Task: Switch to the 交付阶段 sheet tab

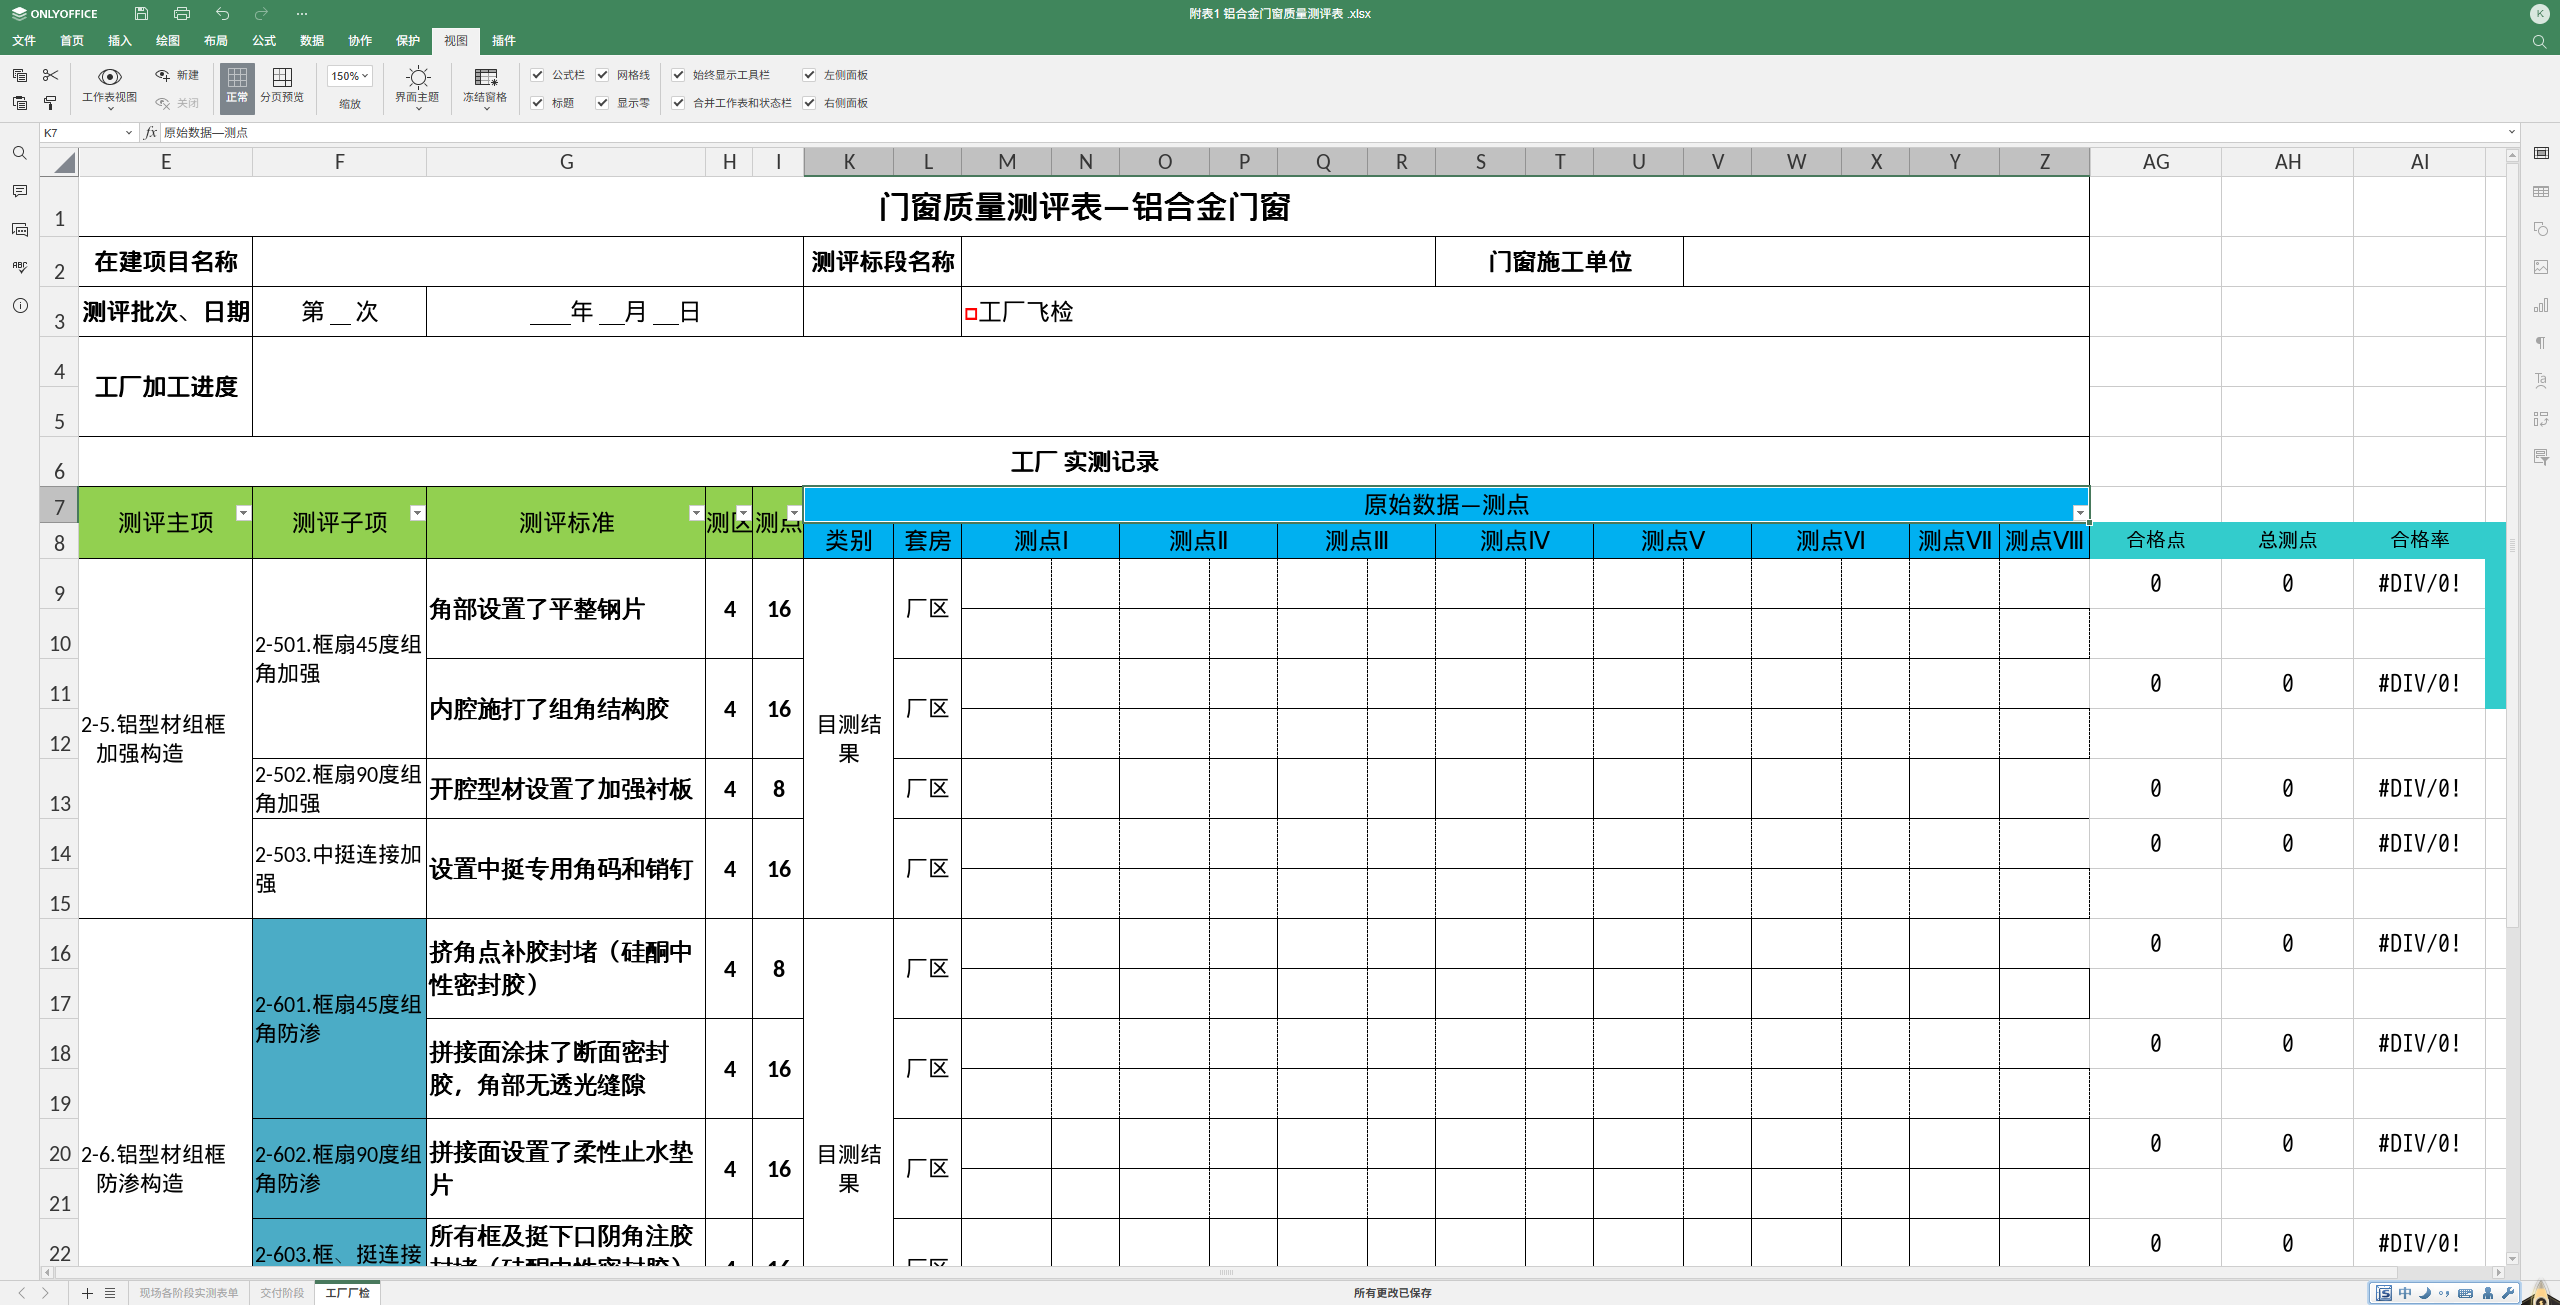Action: point(281,1293)
